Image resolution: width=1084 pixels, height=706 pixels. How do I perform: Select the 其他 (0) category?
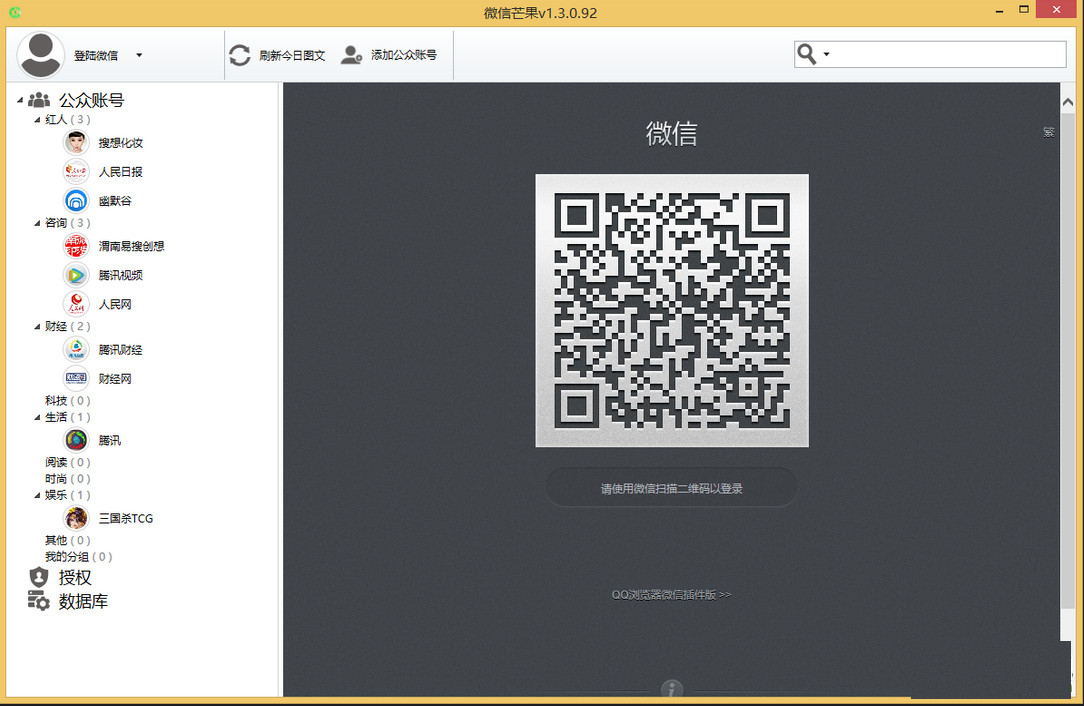[x=68, y=540]
